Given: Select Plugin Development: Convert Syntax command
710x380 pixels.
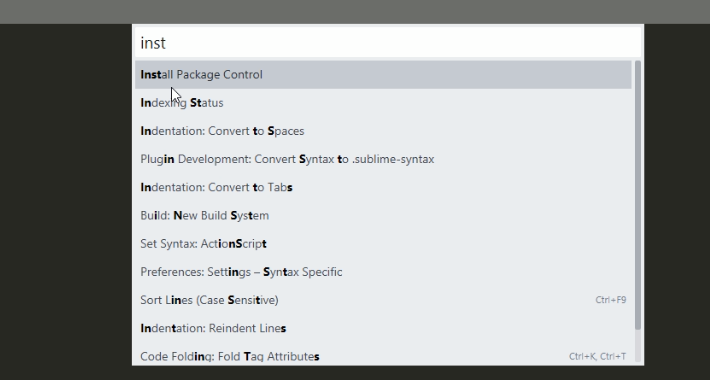Looking at the screenshot, I should point(383,159).
